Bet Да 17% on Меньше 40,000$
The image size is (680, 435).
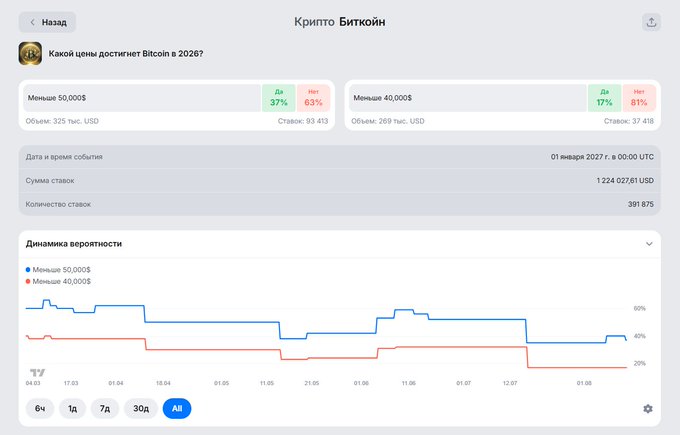coord(604,98)
